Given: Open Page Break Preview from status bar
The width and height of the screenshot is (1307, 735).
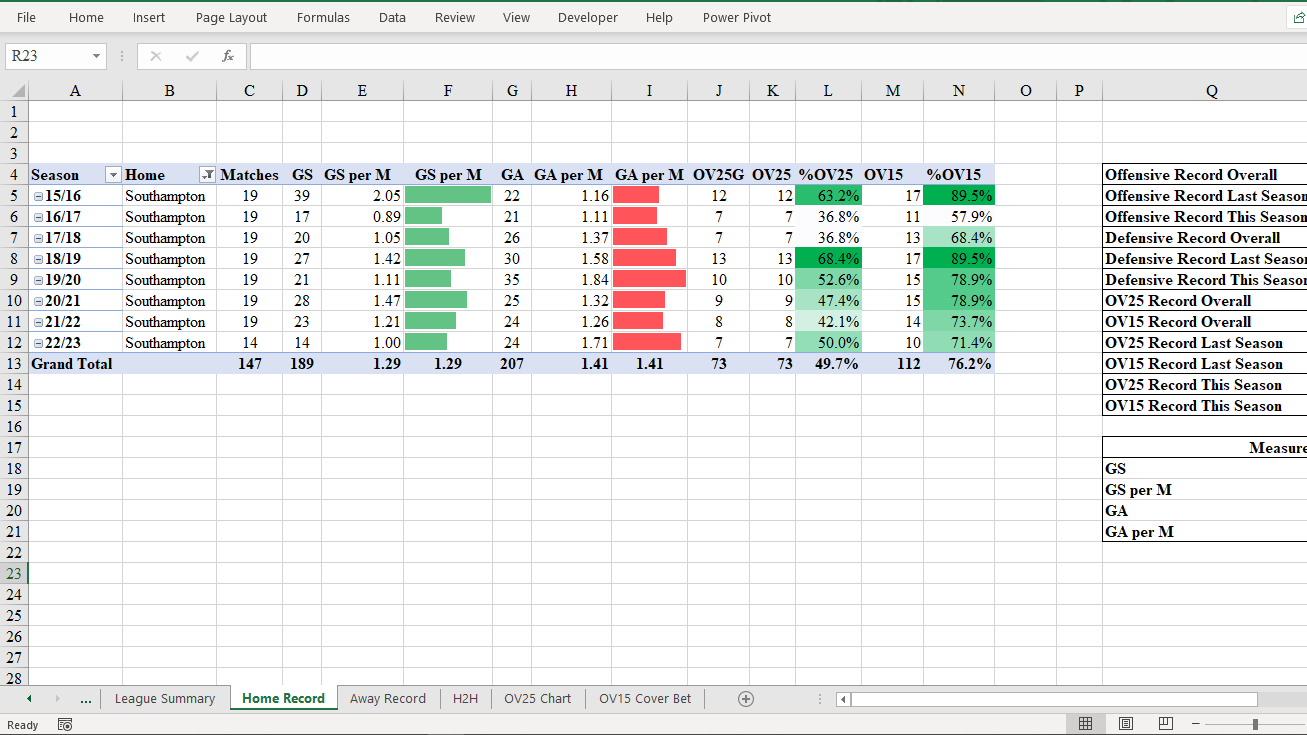Looking at the screenshot, I should point(1165,723).
